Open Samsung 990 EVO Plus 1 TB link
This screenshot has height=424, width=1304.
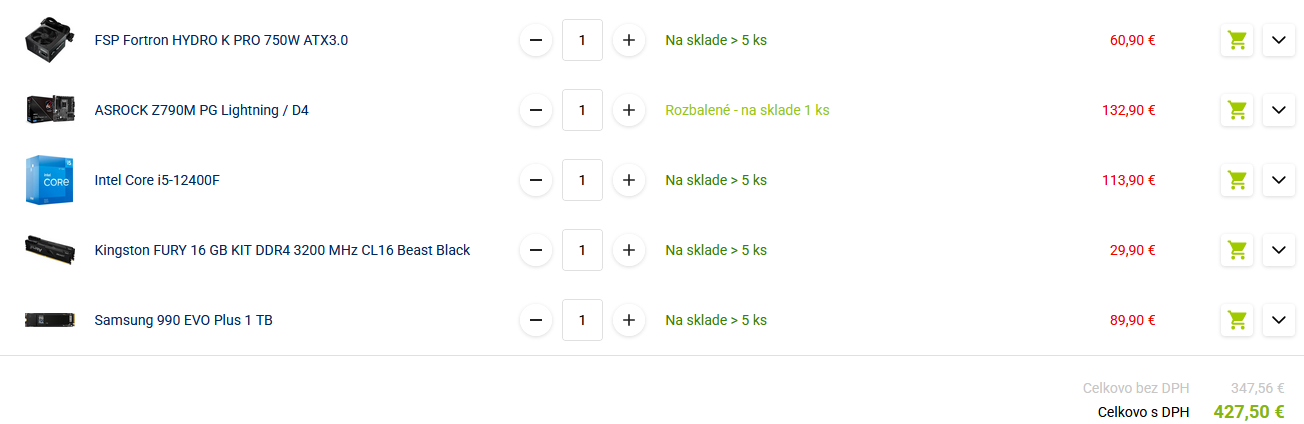(x=183, y=320)
